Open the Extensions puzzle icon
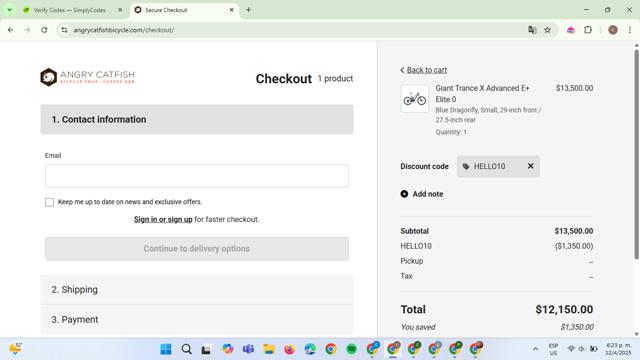 [x=588, y=30]
